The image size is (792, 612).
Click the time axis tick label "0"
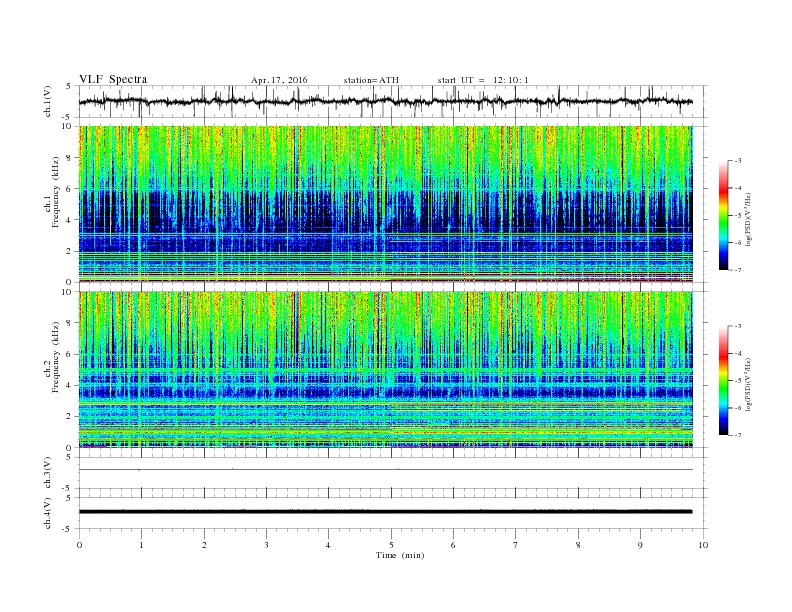point(79,545)
